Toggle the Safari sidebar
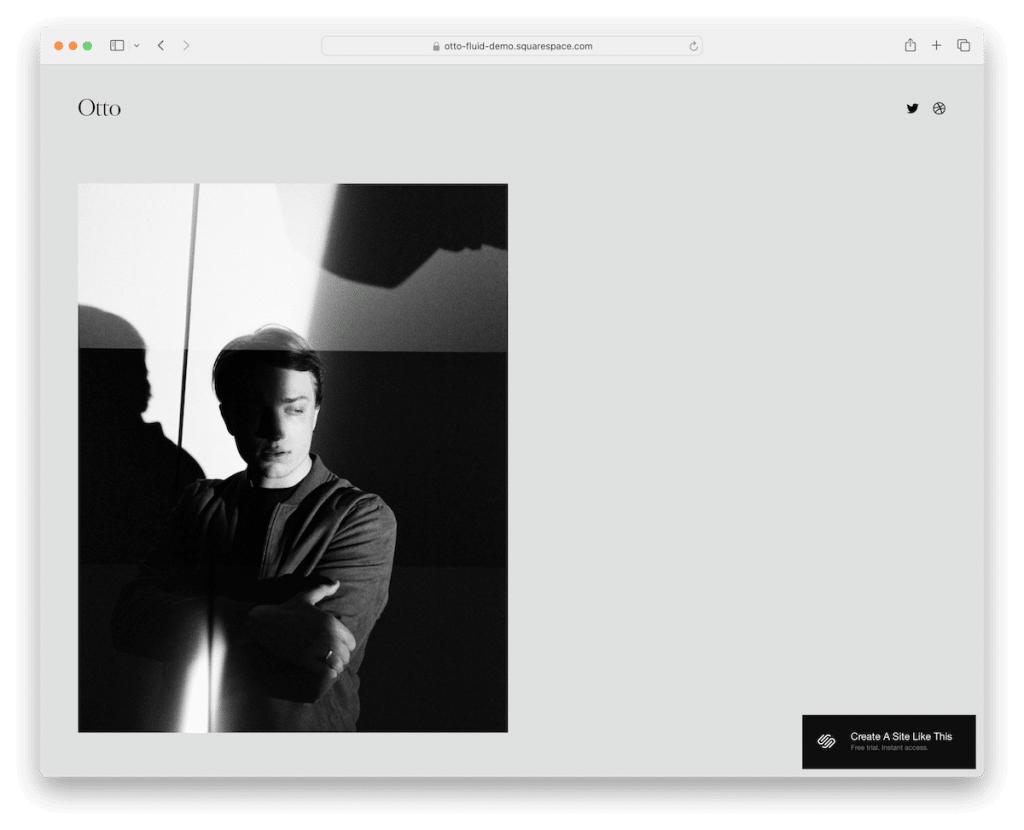The image size is (1024, 830). point(117,45)
